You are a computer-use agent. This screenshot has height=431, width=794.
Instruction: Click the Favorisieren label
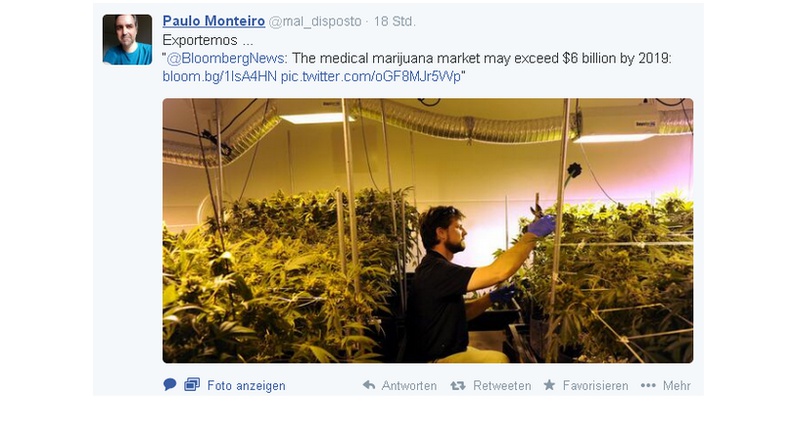[x=596, y=386]
